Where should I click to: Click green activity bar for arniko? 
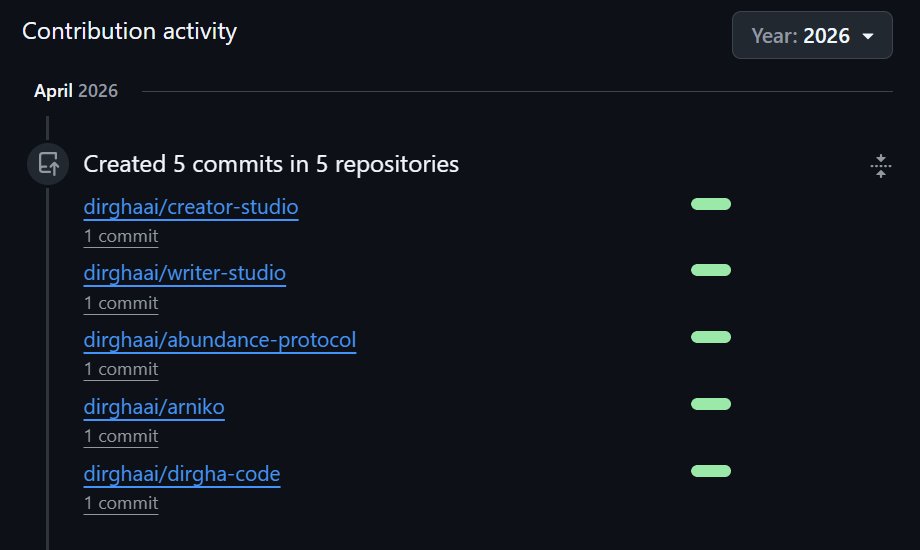(x=711, y=404)
